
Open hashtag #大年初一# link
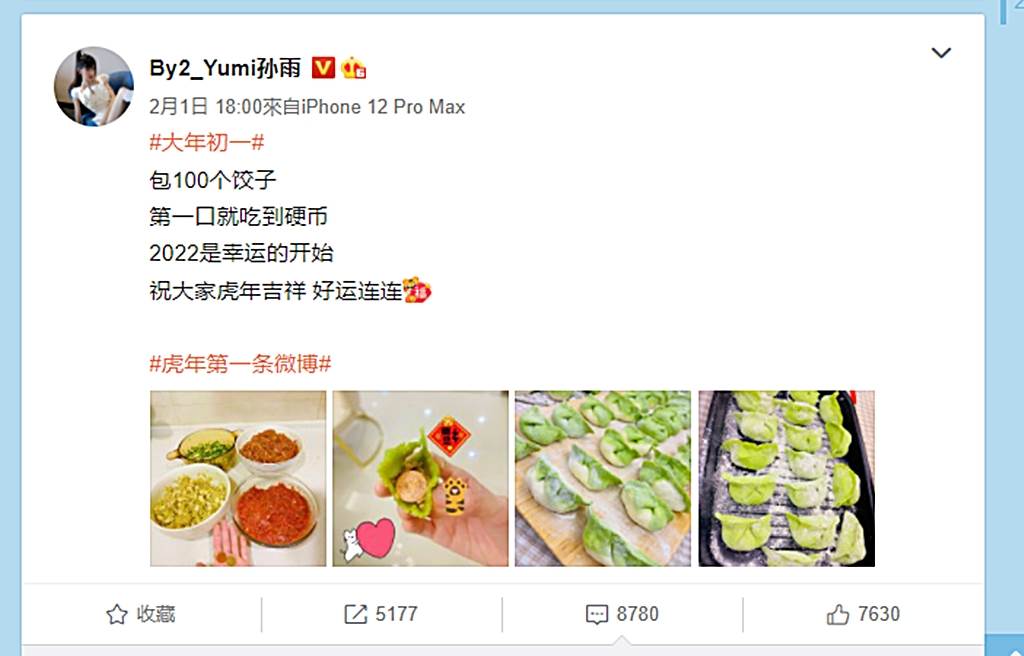207,142
